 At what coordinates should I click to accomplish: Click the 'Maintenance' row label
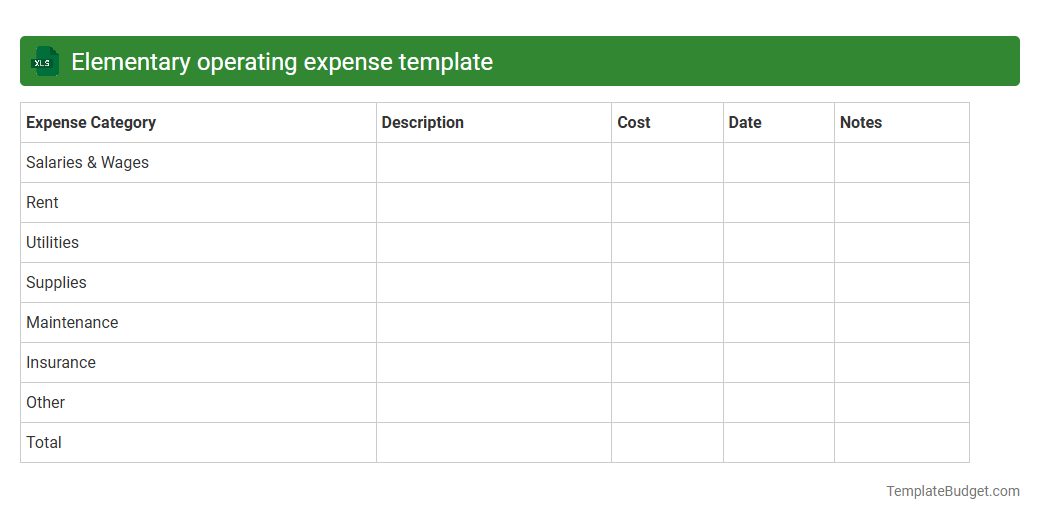pyautogui.click(x=72, y=322)
